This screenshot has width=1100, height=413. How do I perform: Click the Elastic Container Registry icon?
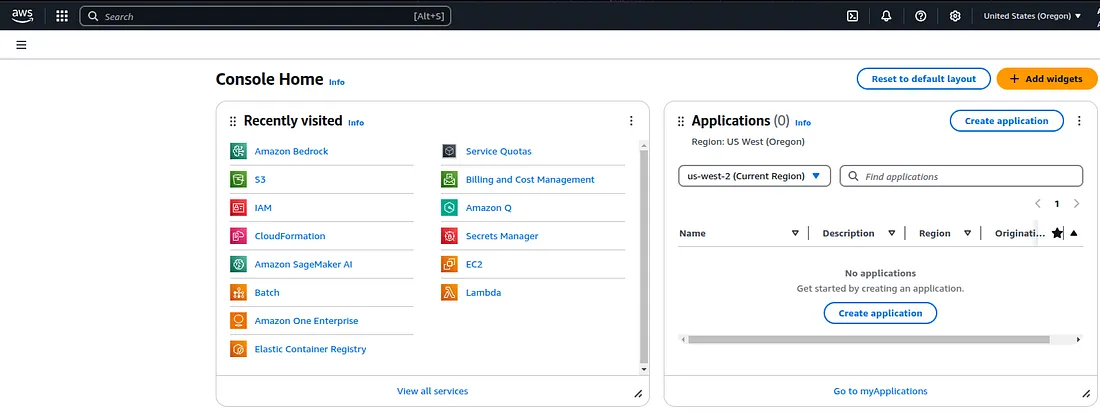click(239, 348)
